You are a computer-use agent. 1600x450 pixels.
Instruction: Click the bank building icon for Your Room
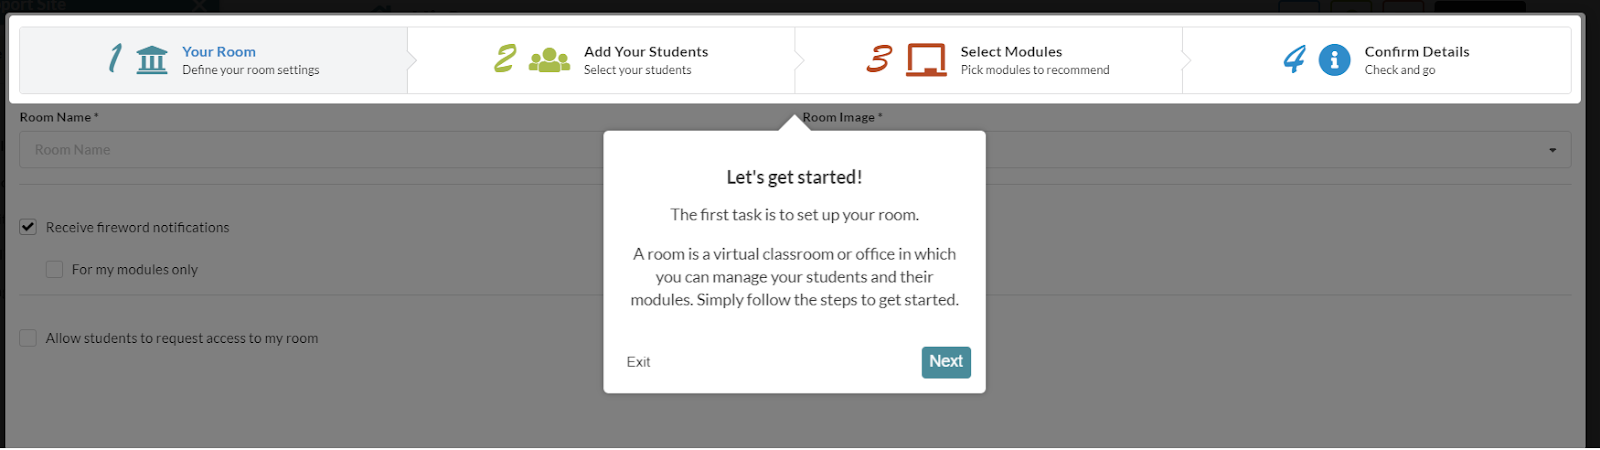point(152,60)
